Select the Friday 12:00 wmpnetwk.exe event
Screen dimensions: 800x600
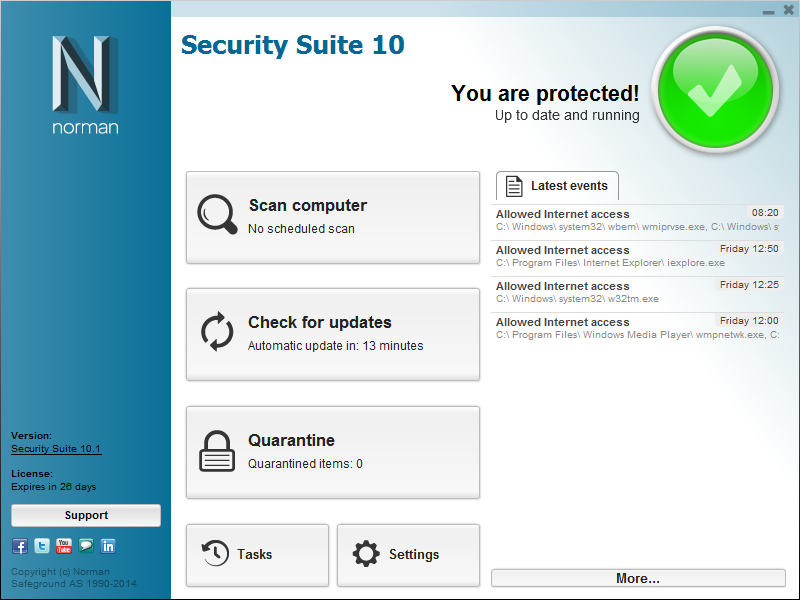(637, 328)
